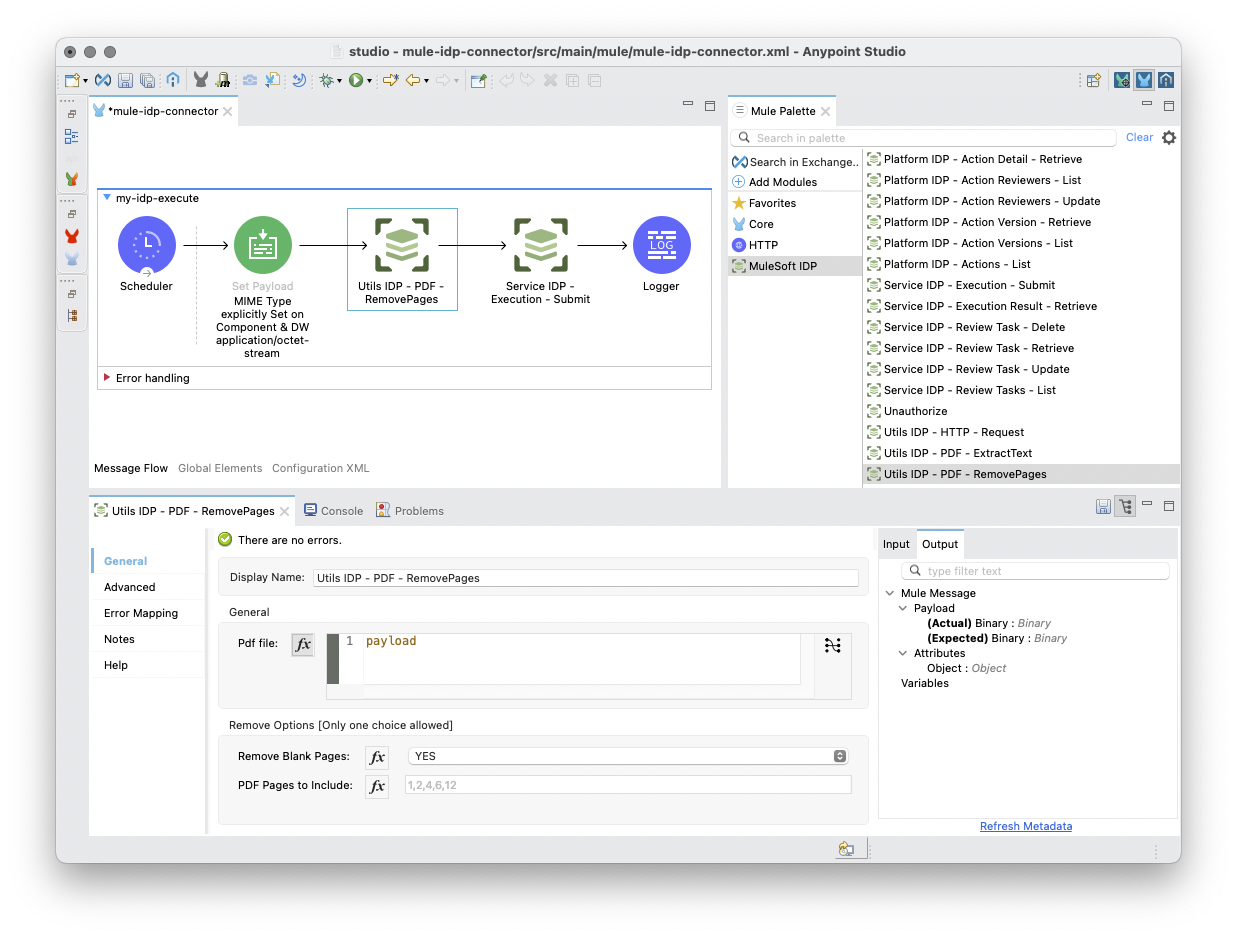1237x937 pixels.
Task: Click Search in Exchange in palette
Action: pos(796,161)
